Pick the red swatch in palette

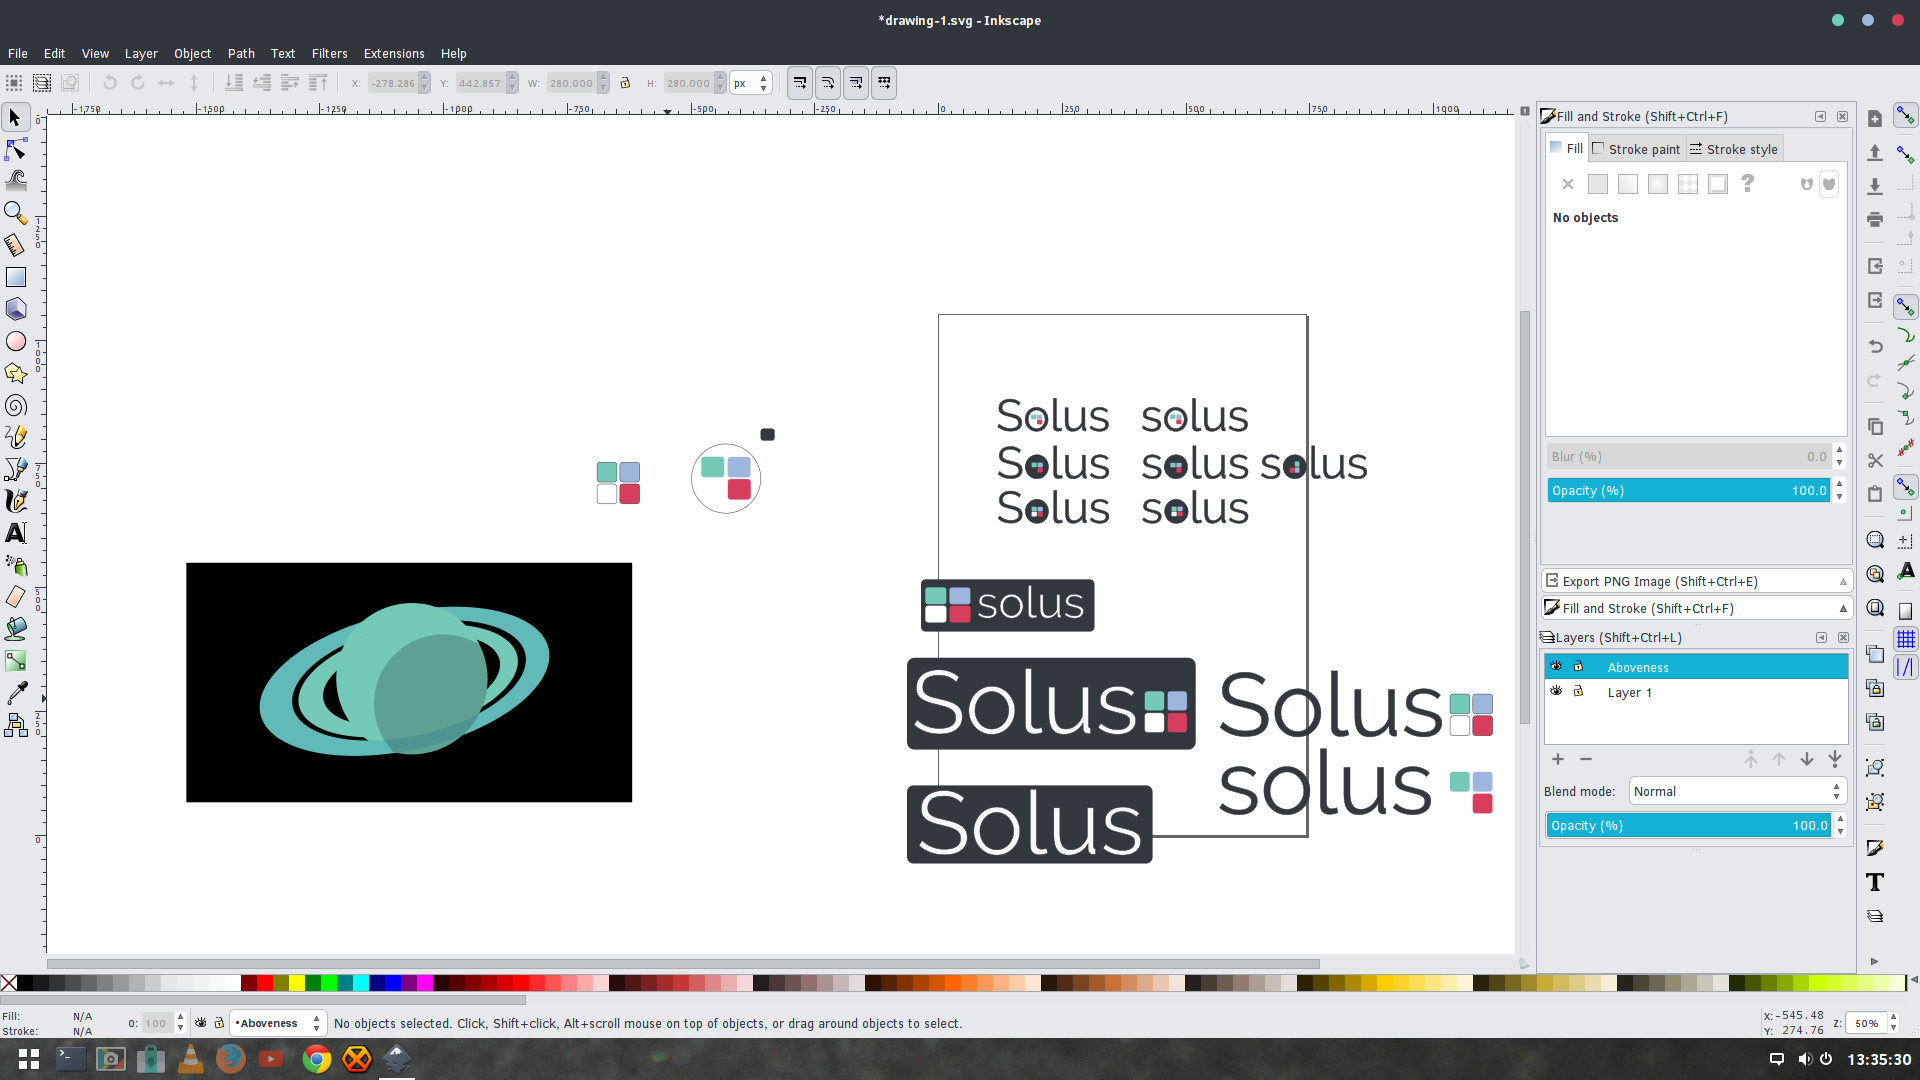[x=265, y=983]
